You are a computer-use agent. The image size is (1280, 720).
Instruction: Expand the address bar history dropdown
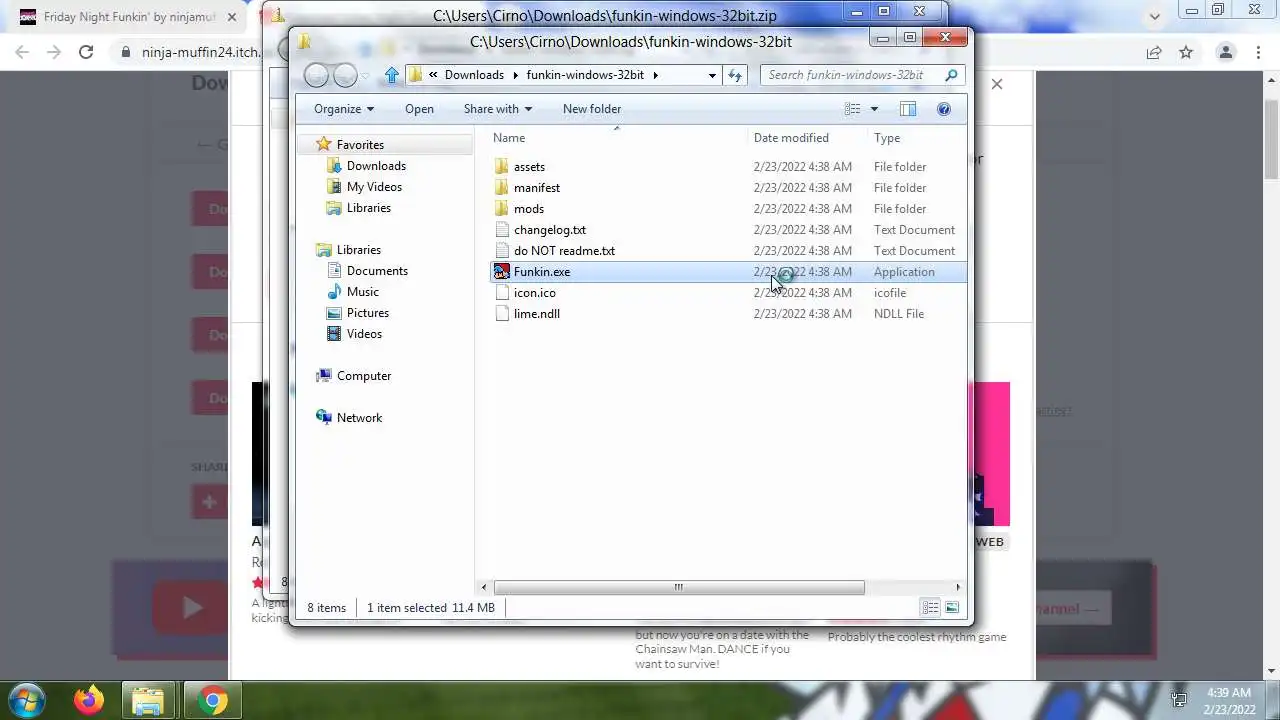712,75
